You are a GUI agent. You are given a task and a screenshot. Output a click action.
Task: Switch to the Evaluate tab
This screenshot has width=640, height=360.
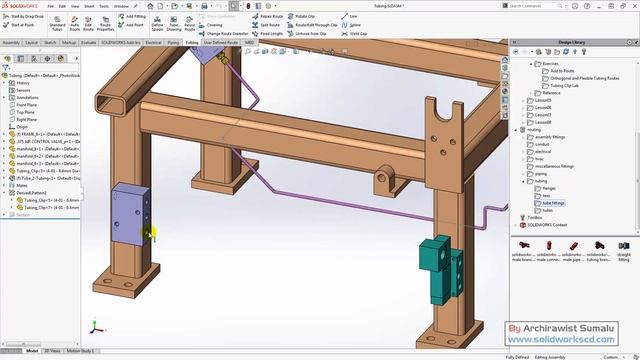click(x=89, y=42)
